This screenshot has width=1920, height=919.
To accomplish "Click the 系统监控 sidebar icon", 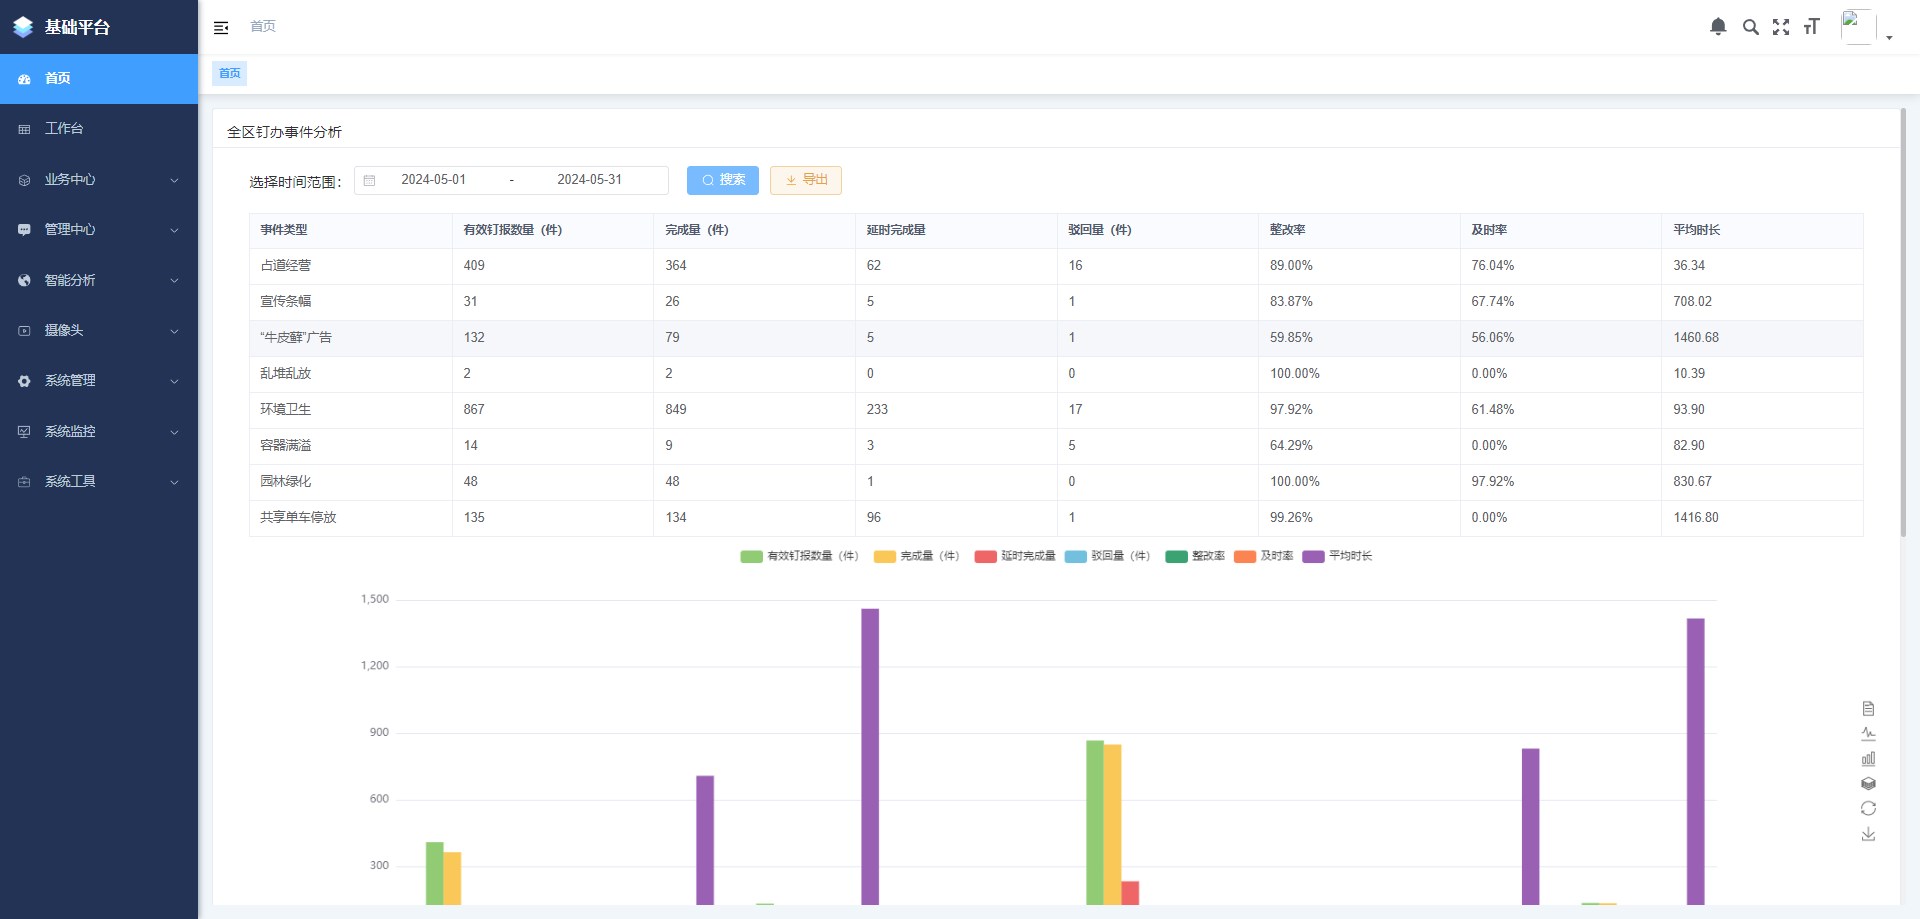I will point(24,432).
